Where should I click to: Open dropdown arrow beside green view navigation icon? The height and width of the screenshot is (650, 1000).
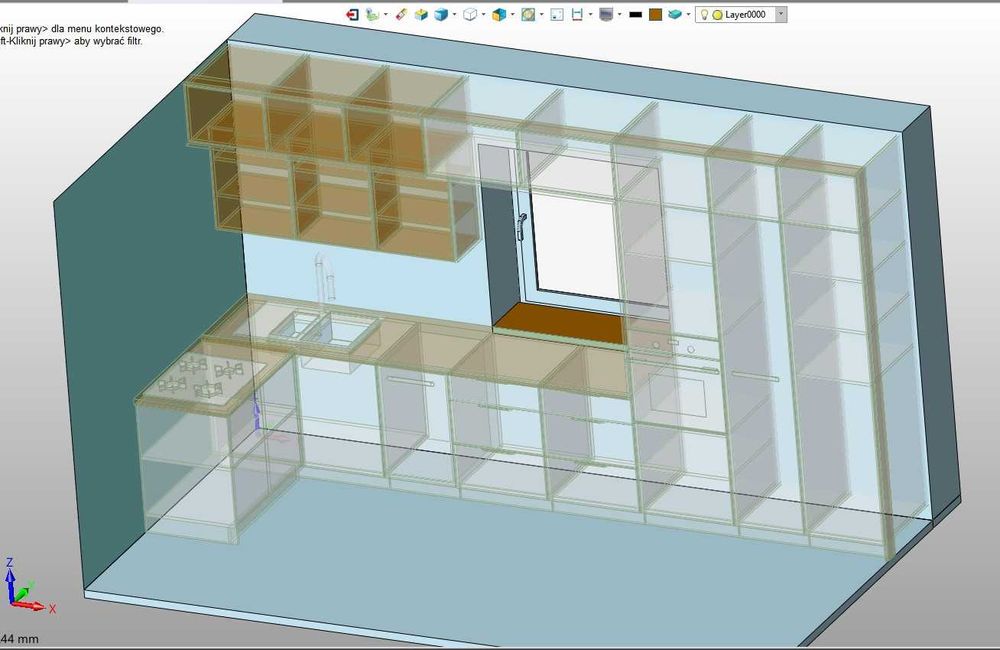click(385, 14)
